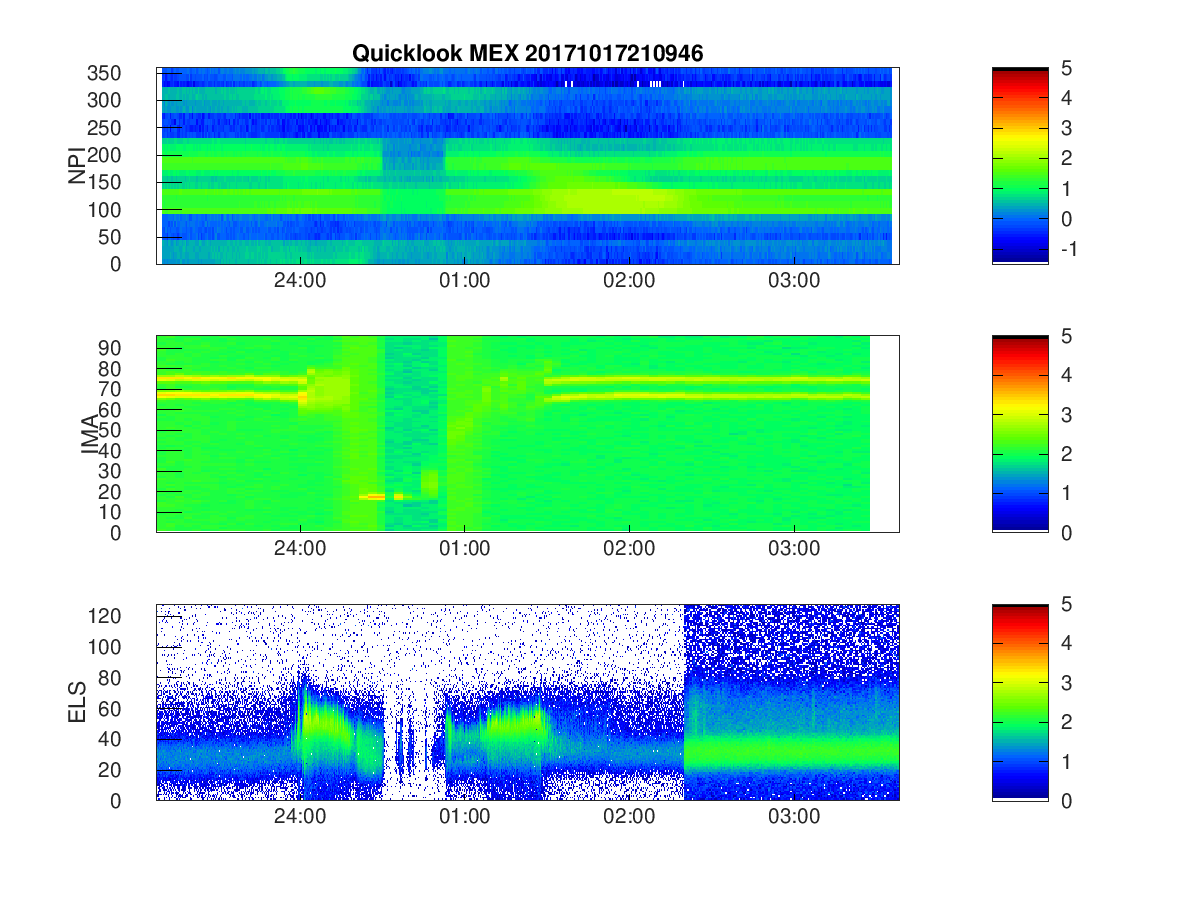Click the 02:00 tick under IMA panel
The image size is (1200, 900).
click(x=629, y=548)
